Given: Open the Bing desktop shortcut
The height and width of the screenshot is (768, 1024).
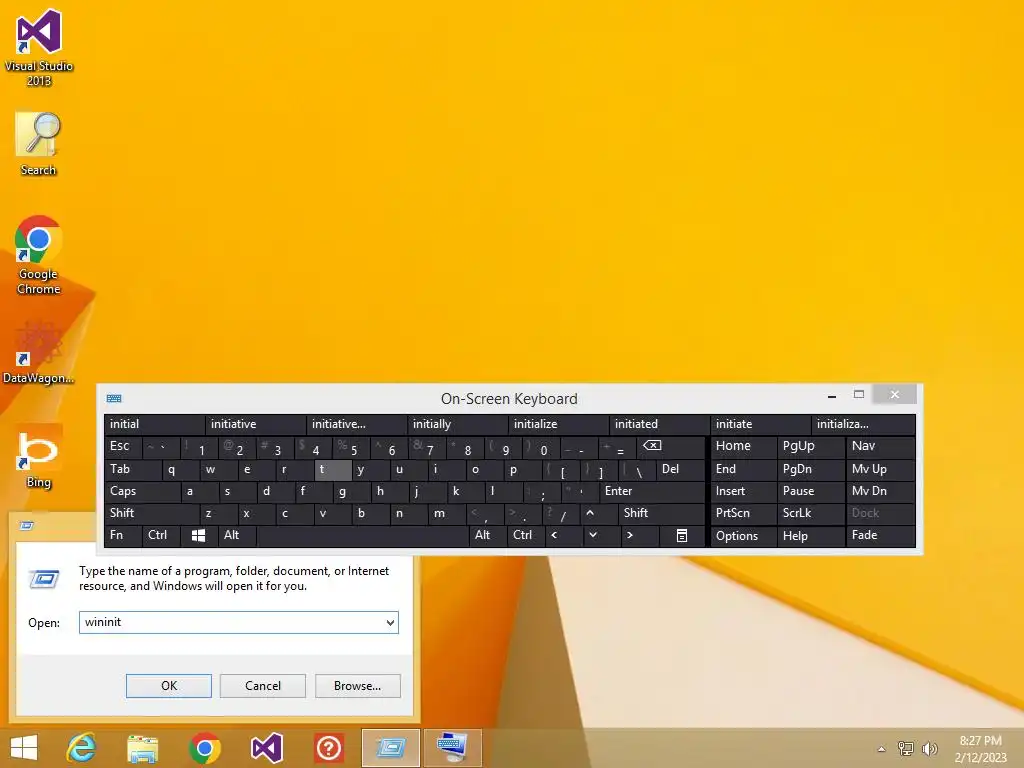Looking at the screenshot, I should pyautogui.click(x=39, y=456).
